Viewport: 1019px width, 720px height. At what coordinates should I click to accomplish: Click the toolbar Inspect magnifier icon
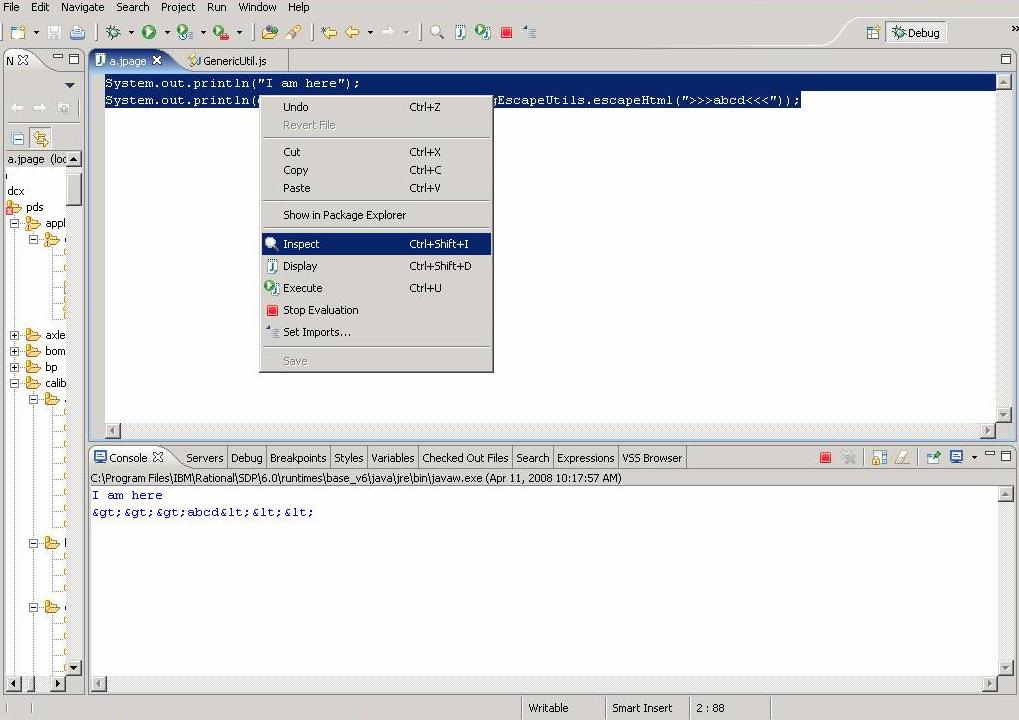(437, 32)
